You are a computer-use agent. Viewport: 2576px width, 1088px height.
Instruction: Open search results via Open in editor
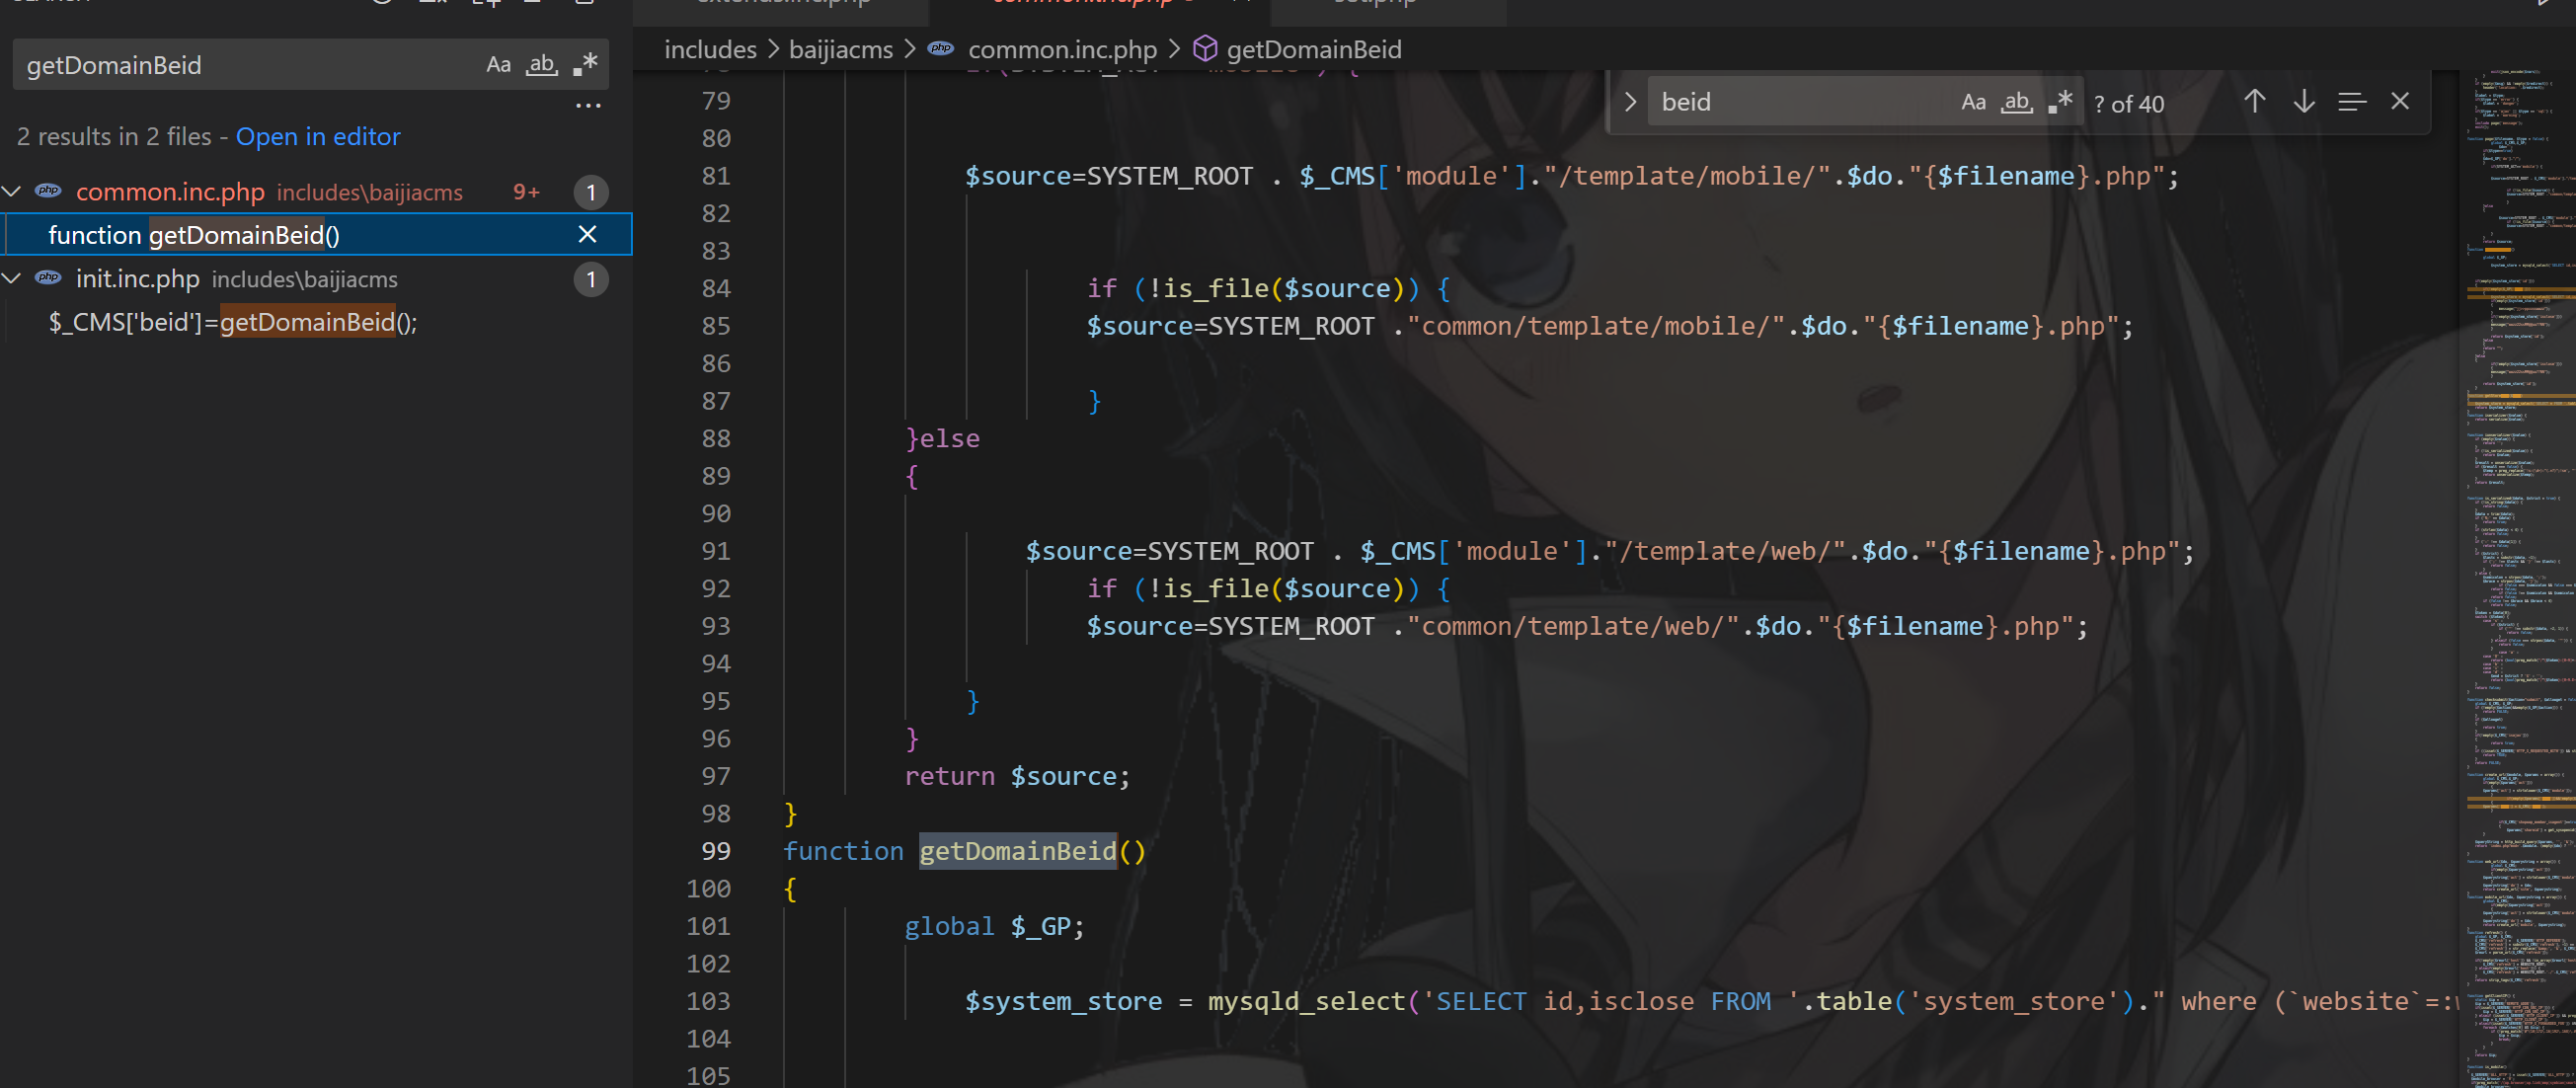(x=318, y=136)
